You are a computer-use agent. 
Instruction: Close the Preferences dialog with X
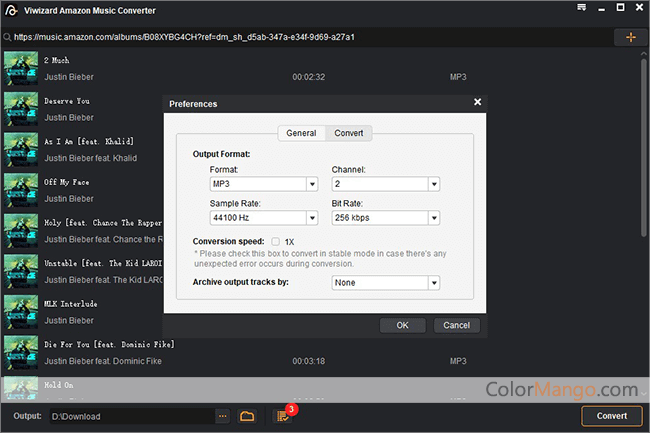coord(477,102)
